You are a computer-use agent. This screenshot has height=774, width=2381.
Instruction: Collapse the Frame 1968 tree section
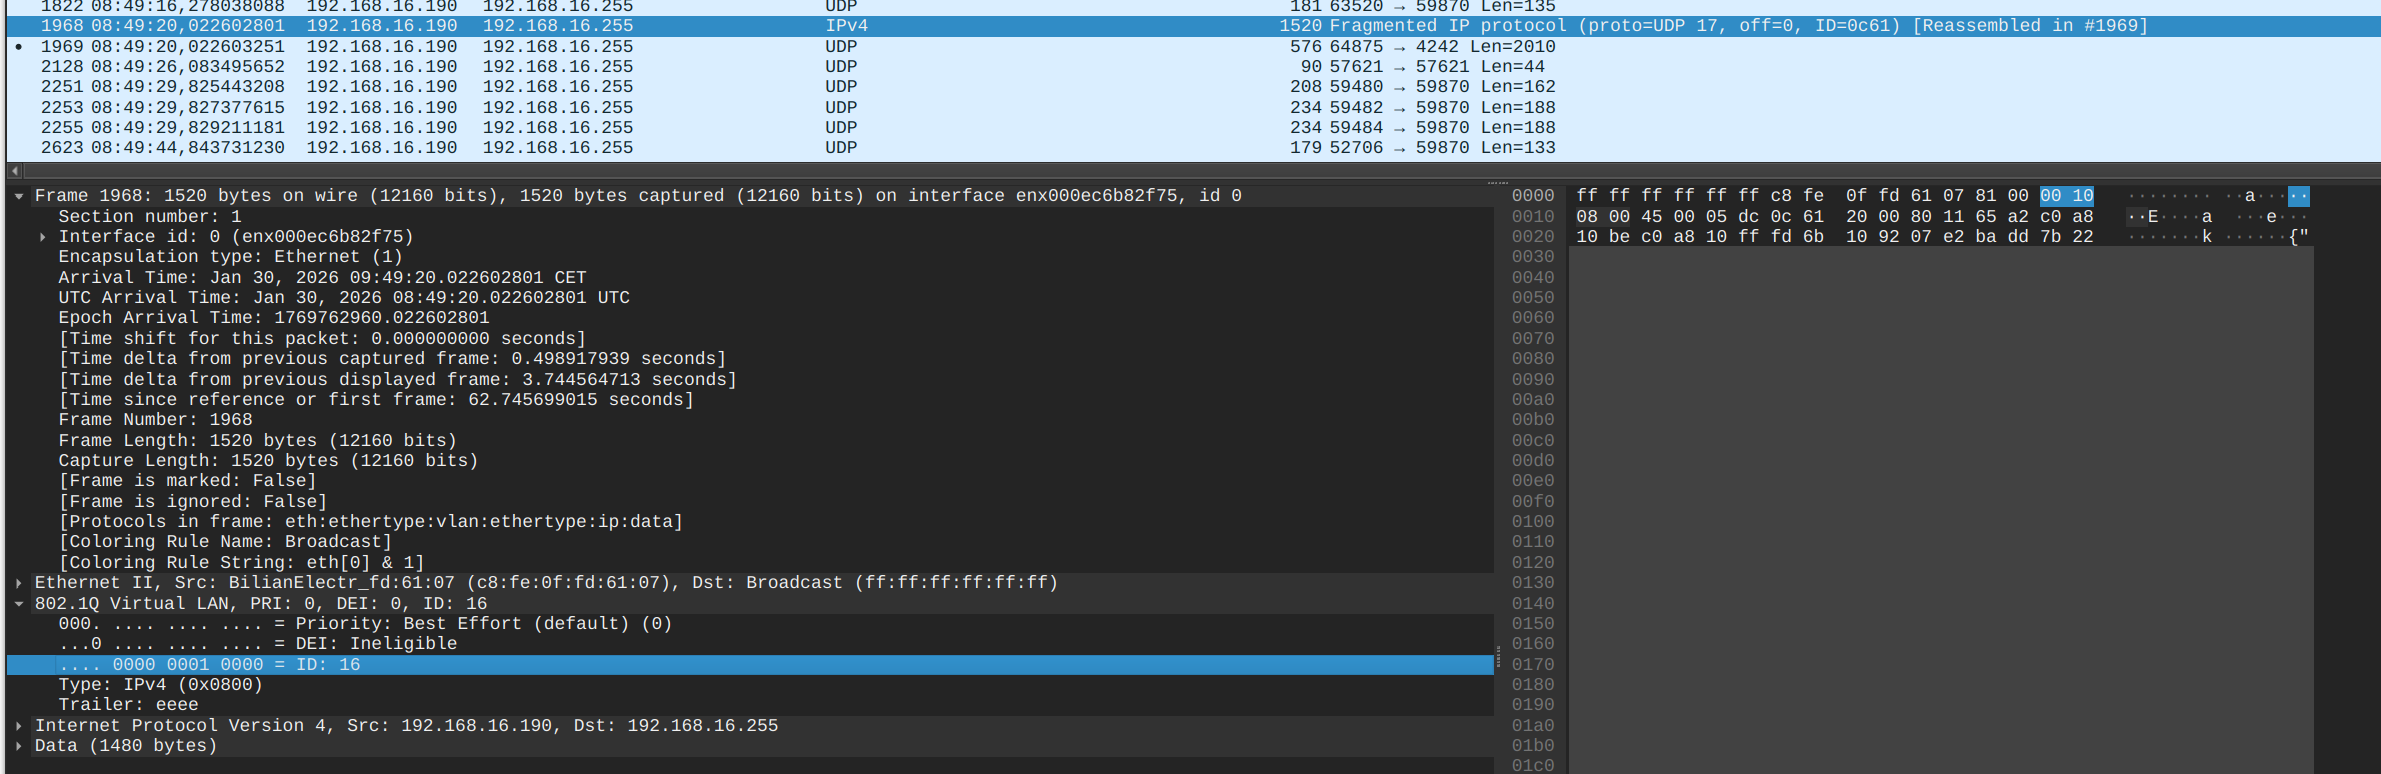pyautogui.click(x=19, y=196)
